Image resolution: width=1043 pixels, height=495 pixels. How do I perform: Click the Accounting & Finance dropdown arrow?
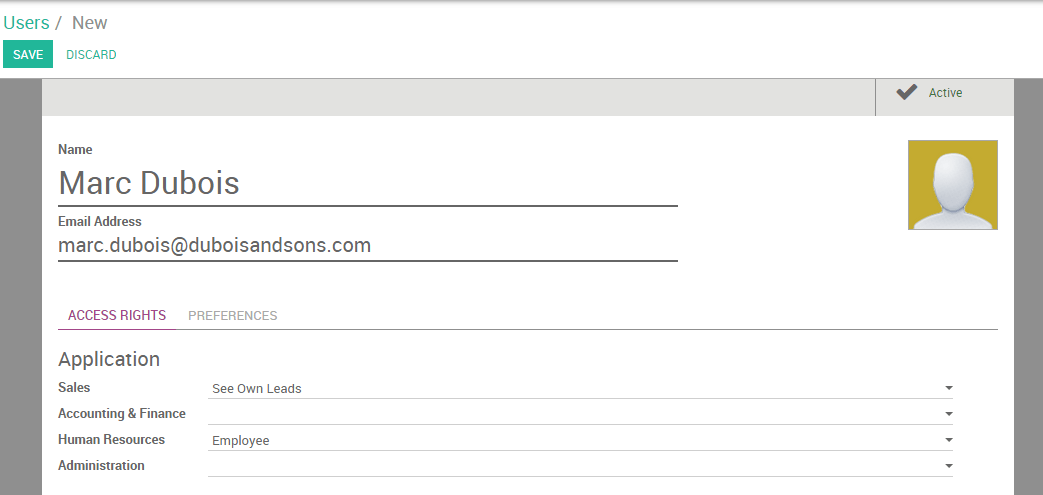pyautogui.click(x=948, y=414)
